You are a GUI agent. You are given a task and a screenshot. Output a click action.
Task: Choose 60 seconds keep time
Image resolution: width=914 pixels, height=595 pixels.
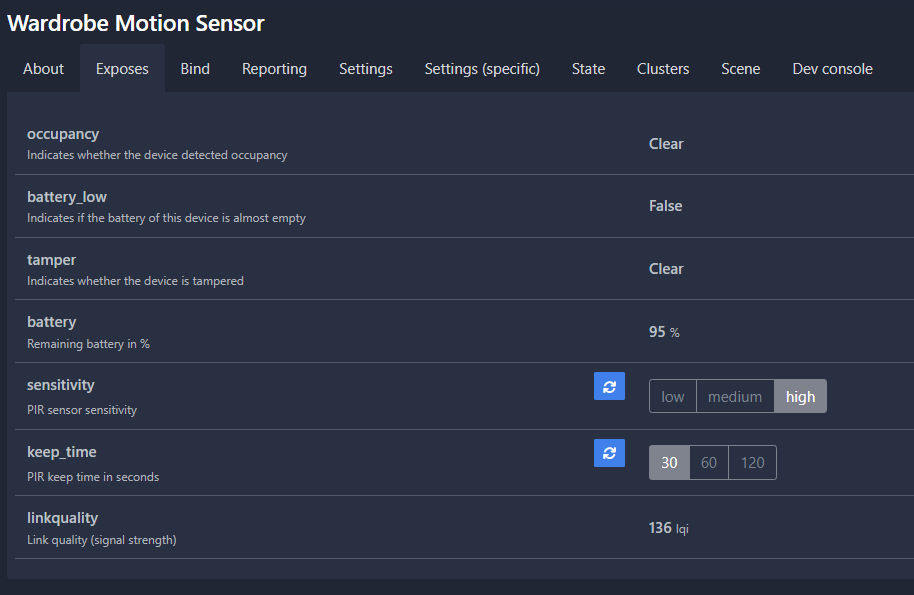[709, 462]
